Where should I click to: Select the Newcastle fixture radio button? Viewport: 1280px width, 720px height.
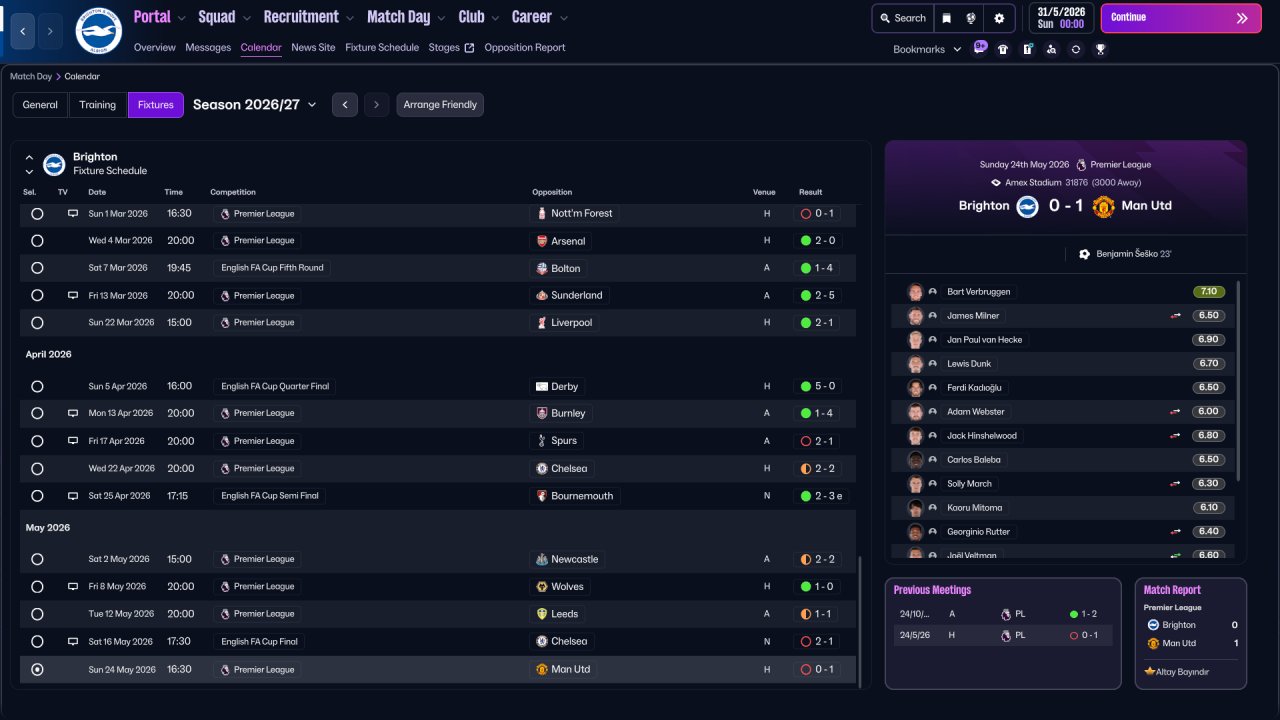(x=37, y=559)
